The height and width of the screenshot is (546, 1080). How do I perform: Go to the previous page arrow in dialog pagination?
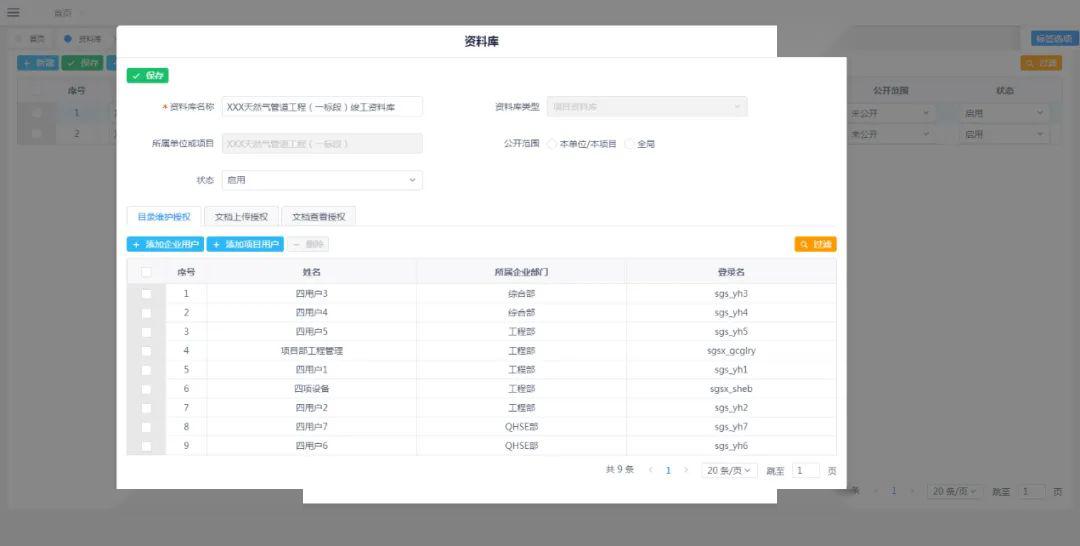651,470
